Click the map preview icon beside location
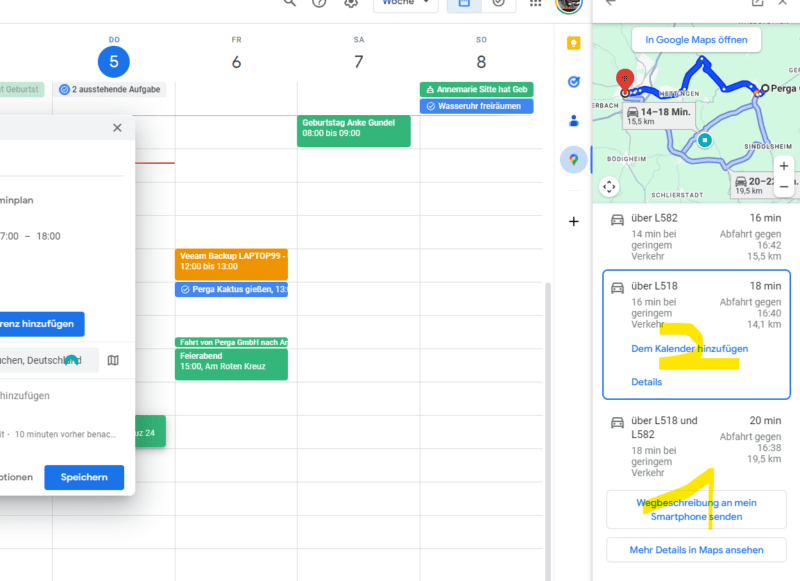800x581 pixels. (x=113, y=360)
